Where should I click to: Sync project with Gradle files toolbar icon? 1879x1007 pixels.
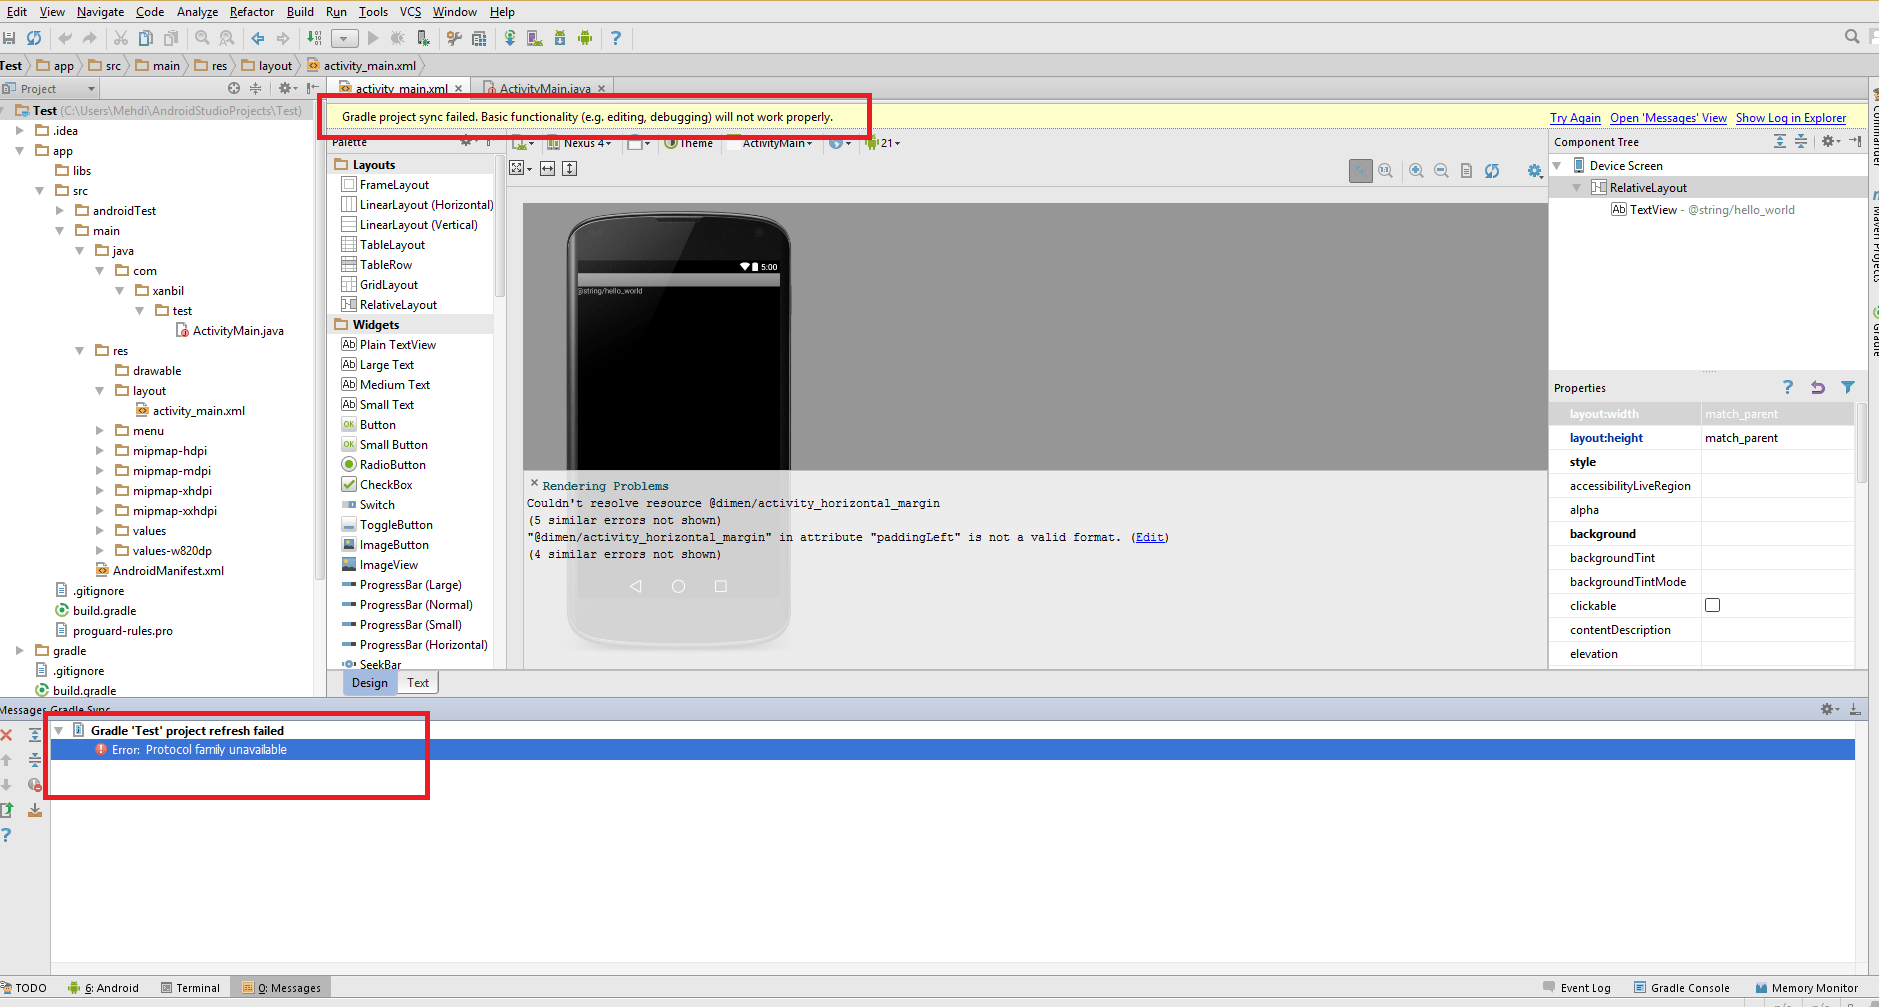pos(509,38)
